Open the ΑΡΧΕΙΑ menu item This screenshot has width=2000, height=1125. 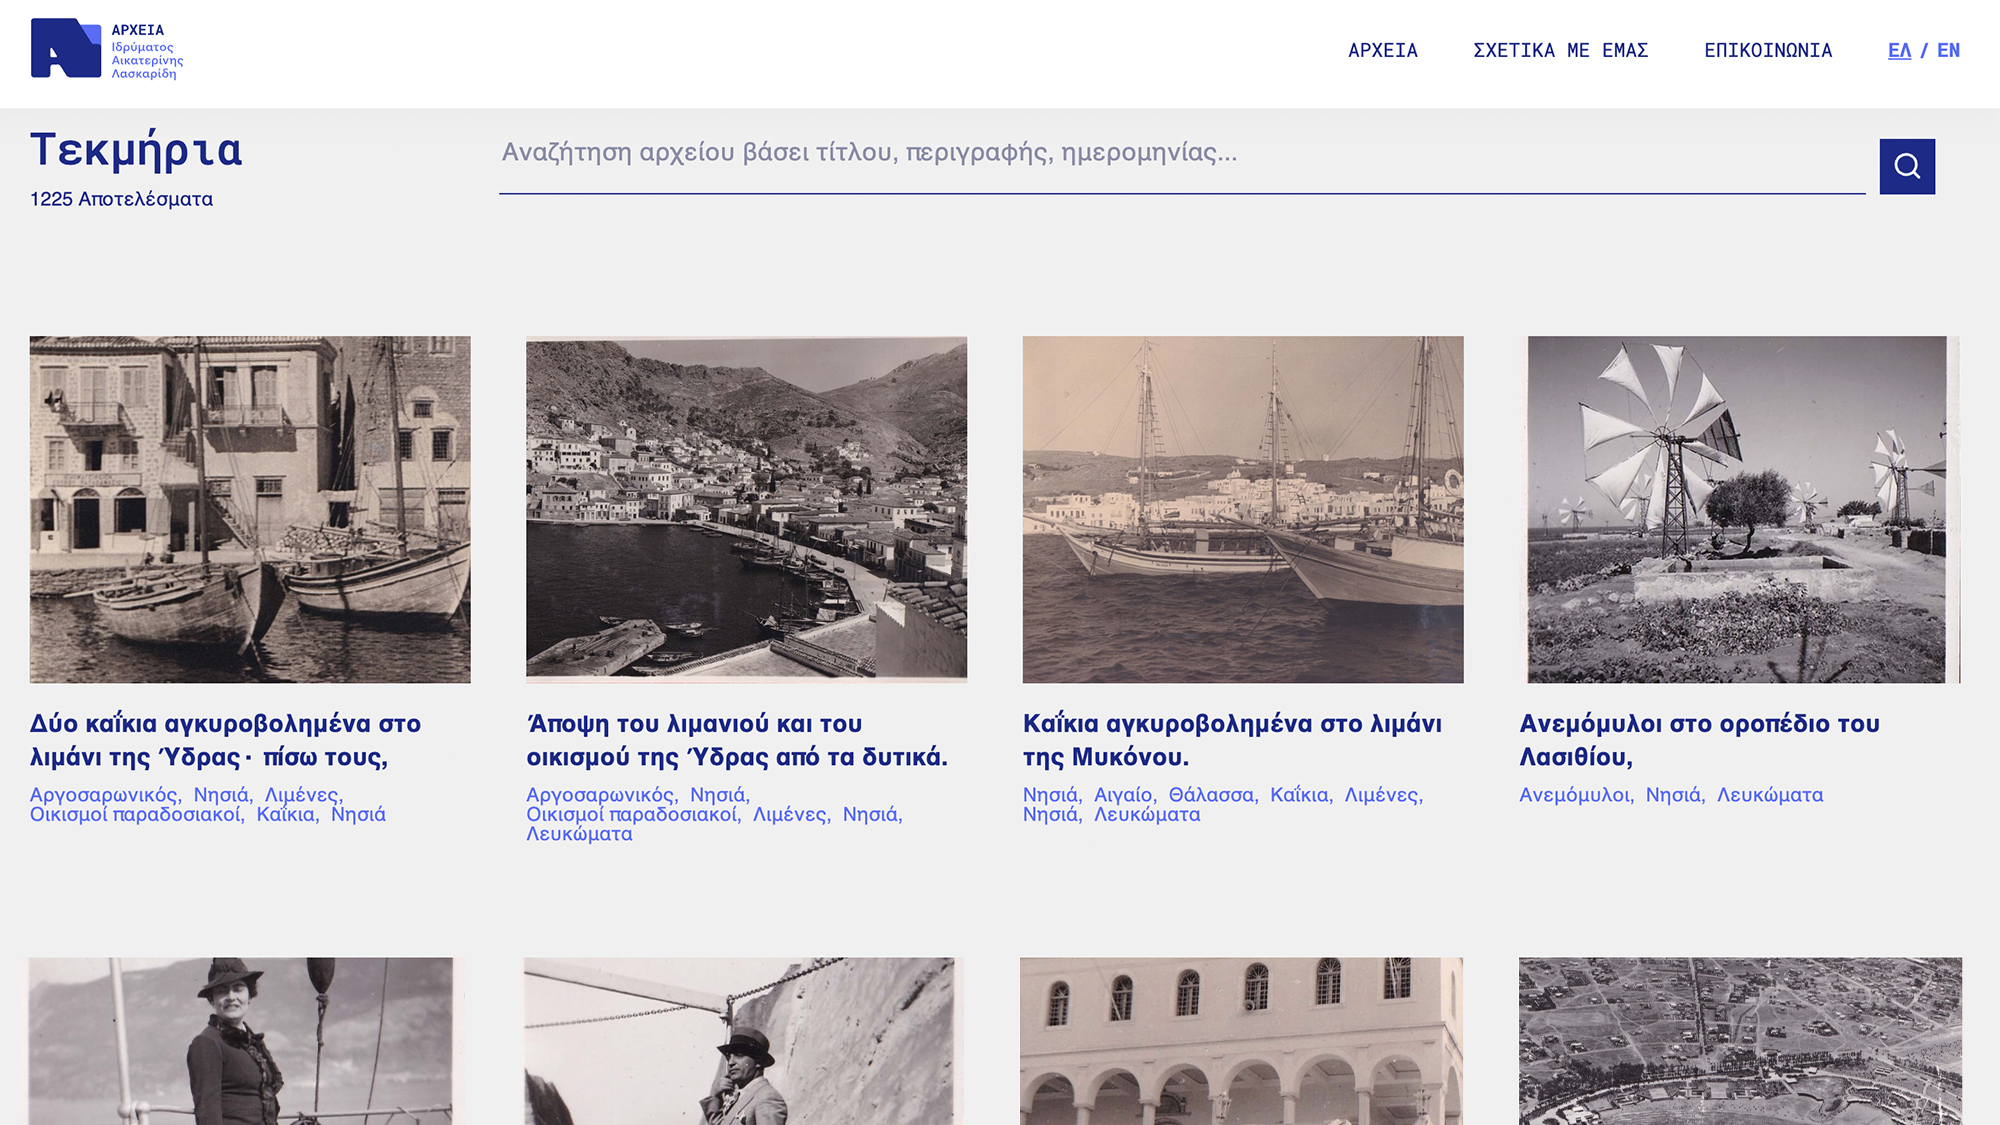click(x=1382, y=51)
